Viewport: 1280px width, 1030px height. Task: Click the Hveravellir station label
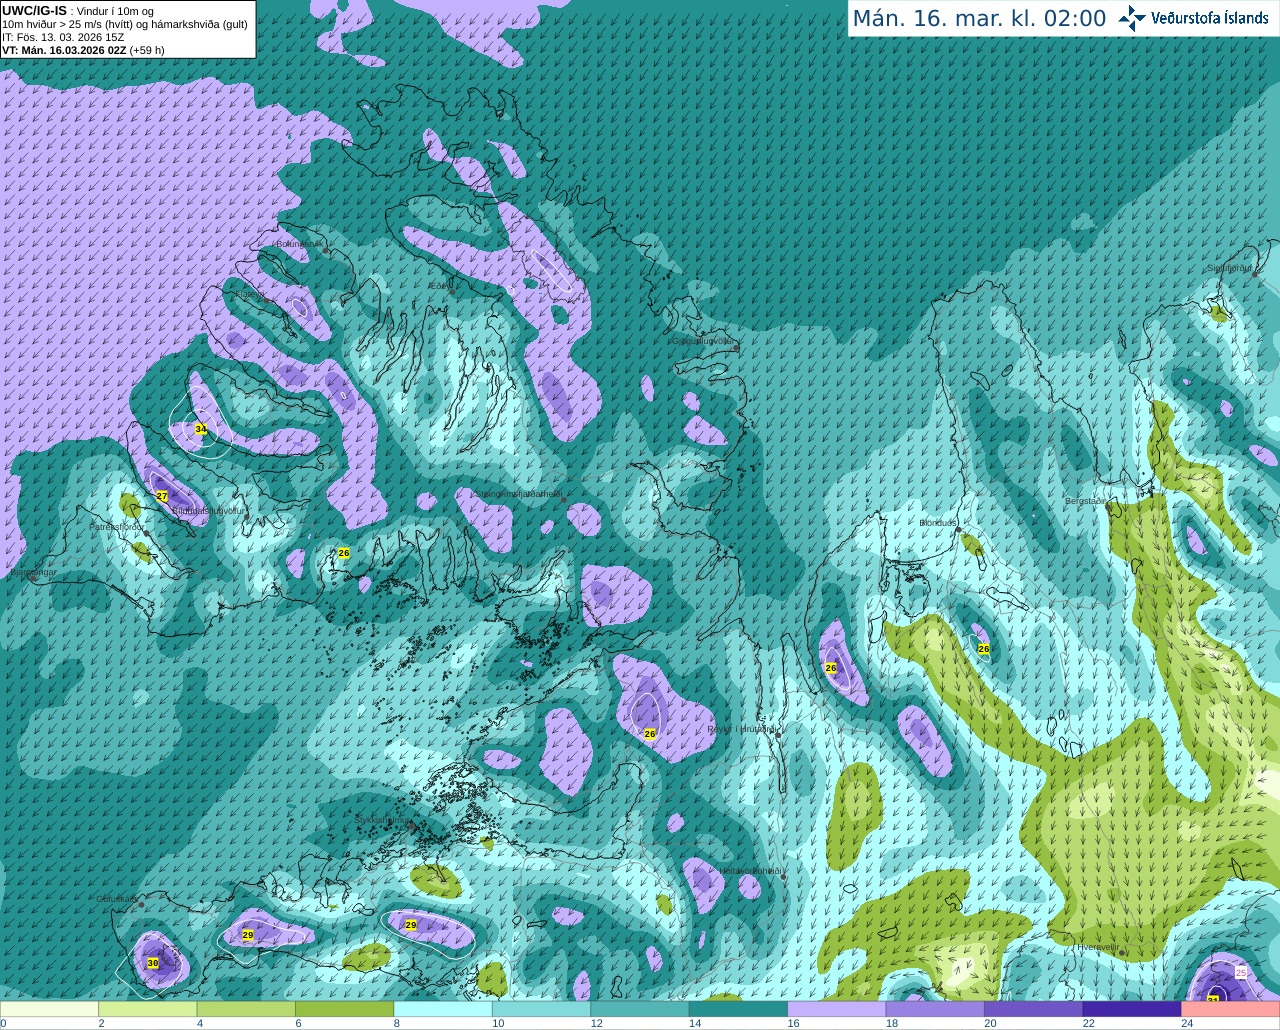pyautogui.click(x=1098, y=946)
